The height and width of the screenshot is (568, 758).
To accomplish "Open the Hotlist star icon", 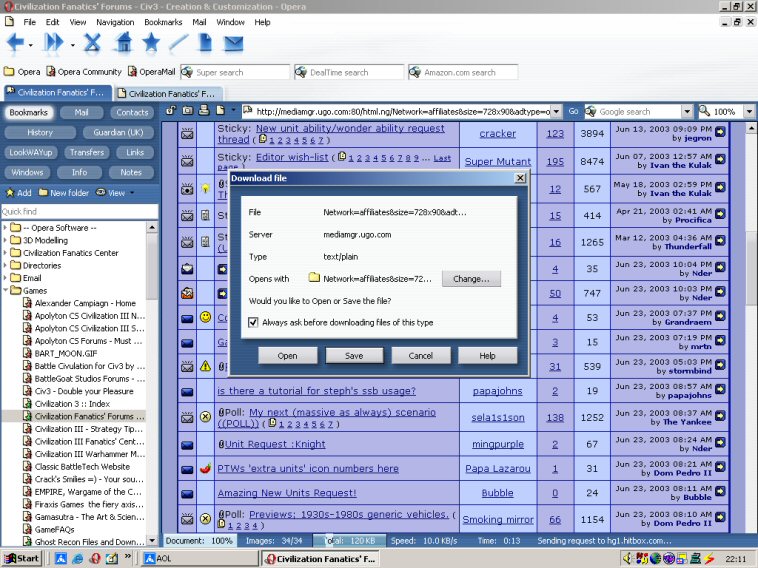I will coord(151,43).
